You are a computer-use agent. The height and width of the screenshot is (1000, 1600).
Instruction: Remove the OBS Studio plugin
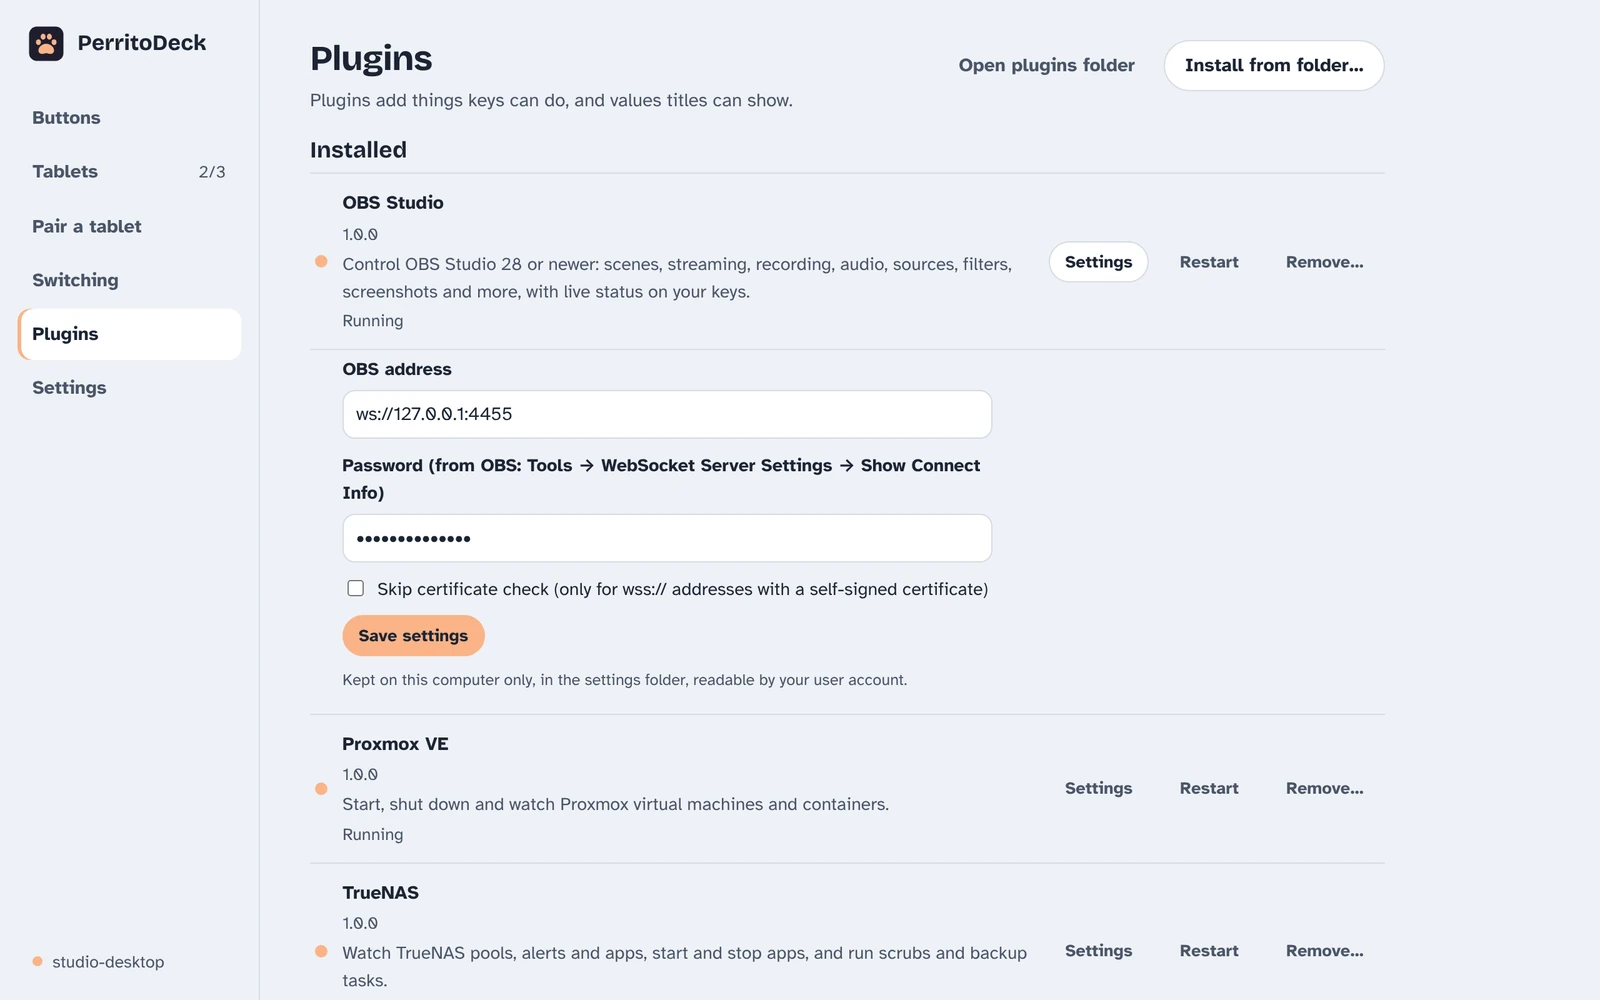[1324, 262]
